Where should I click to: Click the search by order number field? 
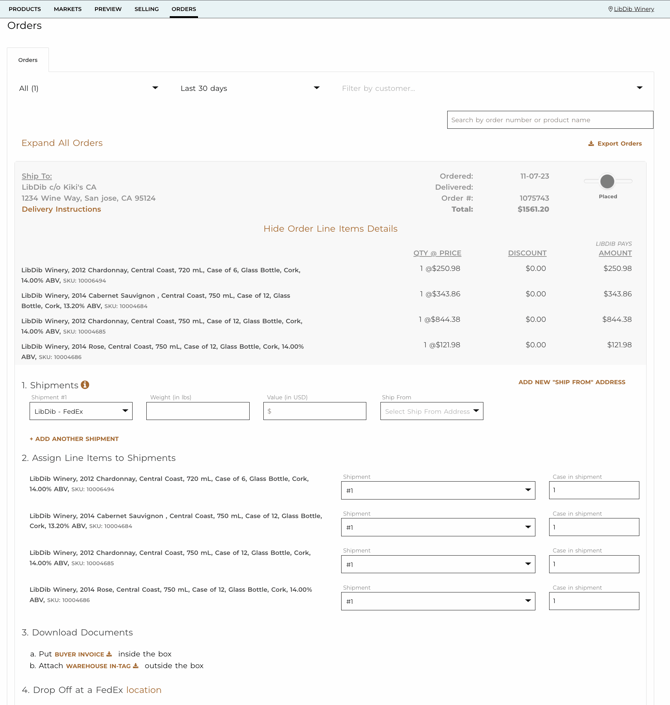click(550, 120)
